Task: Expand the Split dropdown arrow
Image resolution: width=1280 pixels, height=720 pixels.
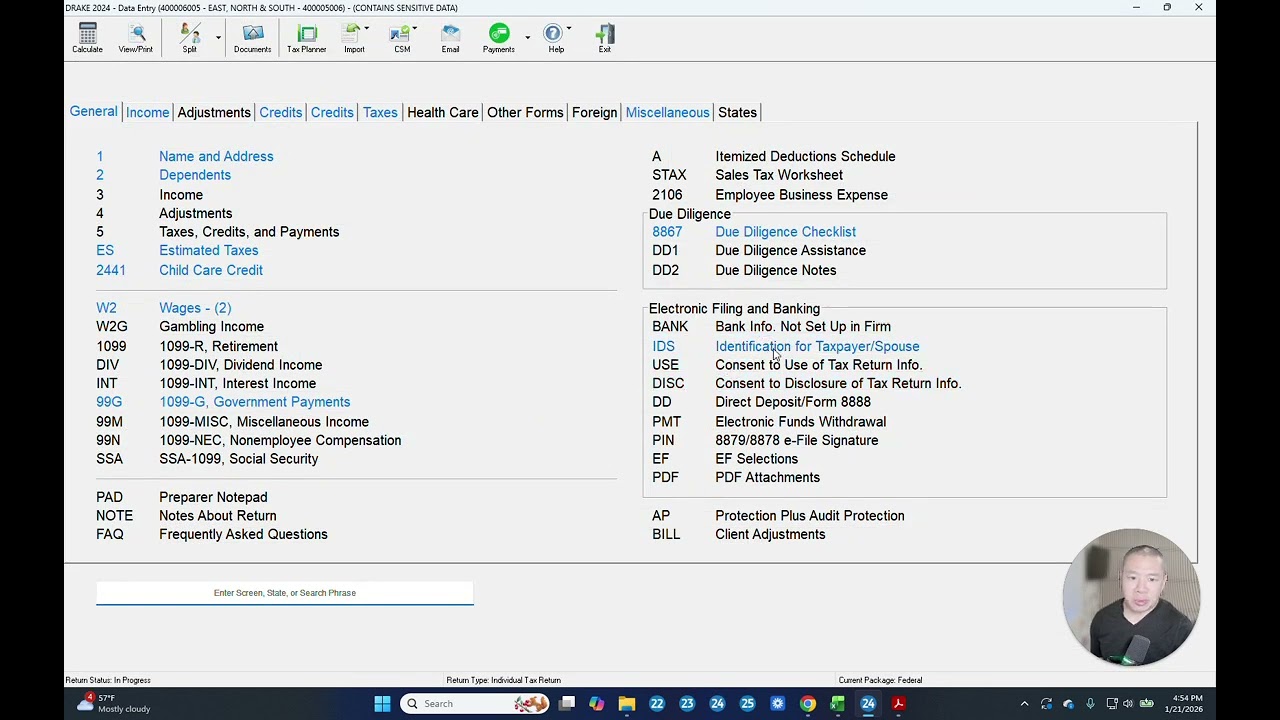Action: (x=218, y=38)
